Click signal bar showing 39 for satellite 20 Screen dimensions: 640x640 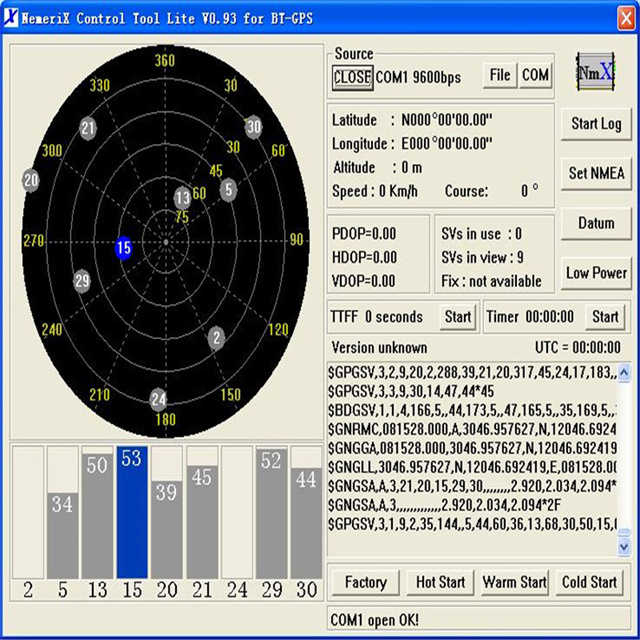(x=167, y=529)
